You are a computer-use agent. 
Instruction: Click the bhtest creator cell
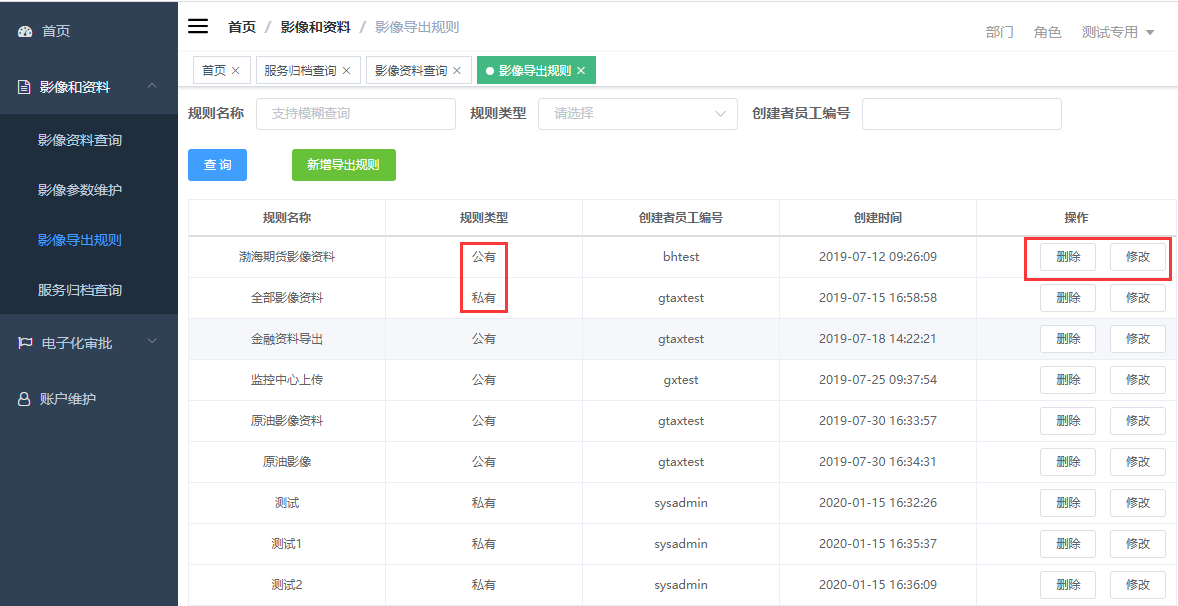(x=681, y=257)
